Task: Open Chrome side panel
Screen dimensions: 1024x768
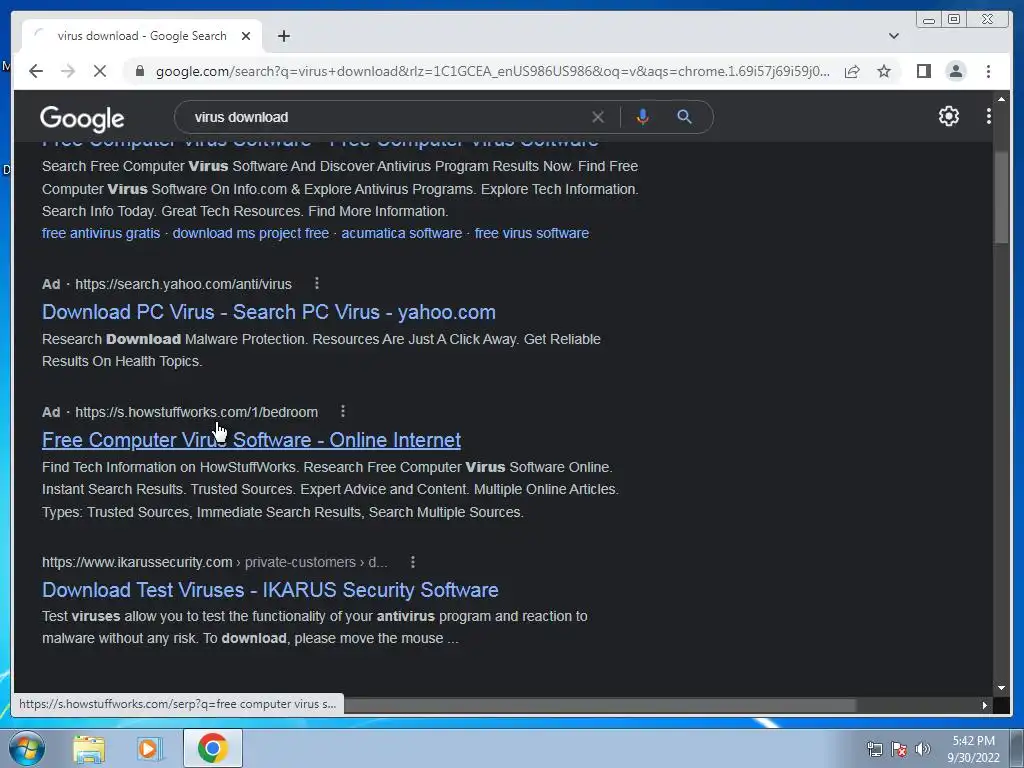Action: point(923,71)
